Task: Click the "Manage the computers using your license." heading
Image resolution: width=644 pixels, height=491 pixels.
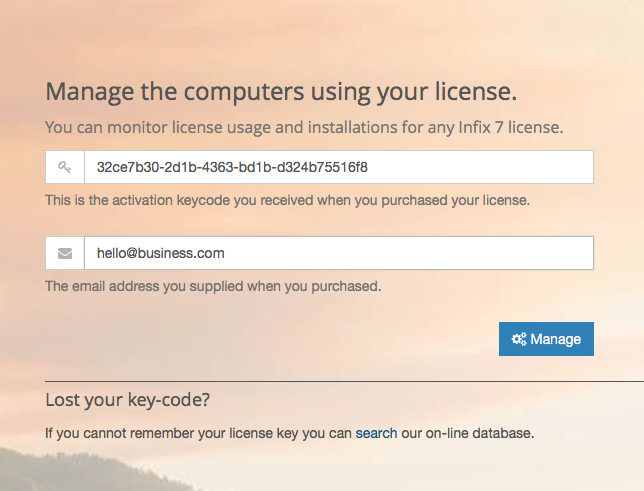Action: pyautogui.click(x=281, y=93)
